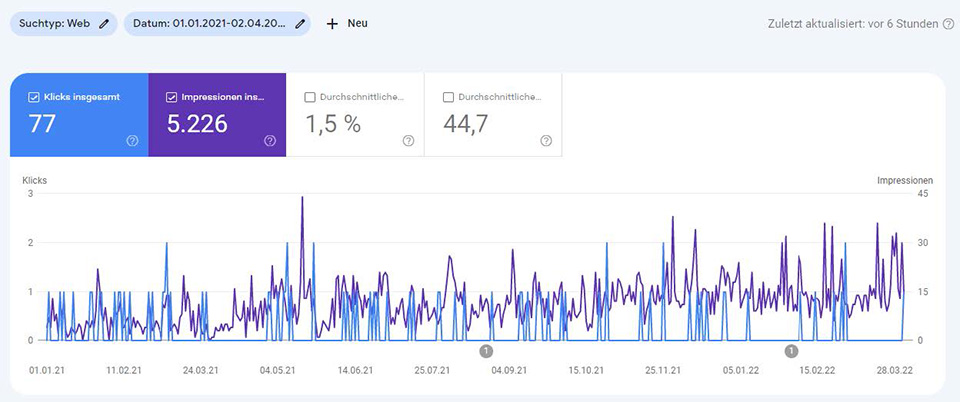Viewport: 960px width, 402px height.
Task: Open help icon on 1,5 % card
Action: click(408, 141)
